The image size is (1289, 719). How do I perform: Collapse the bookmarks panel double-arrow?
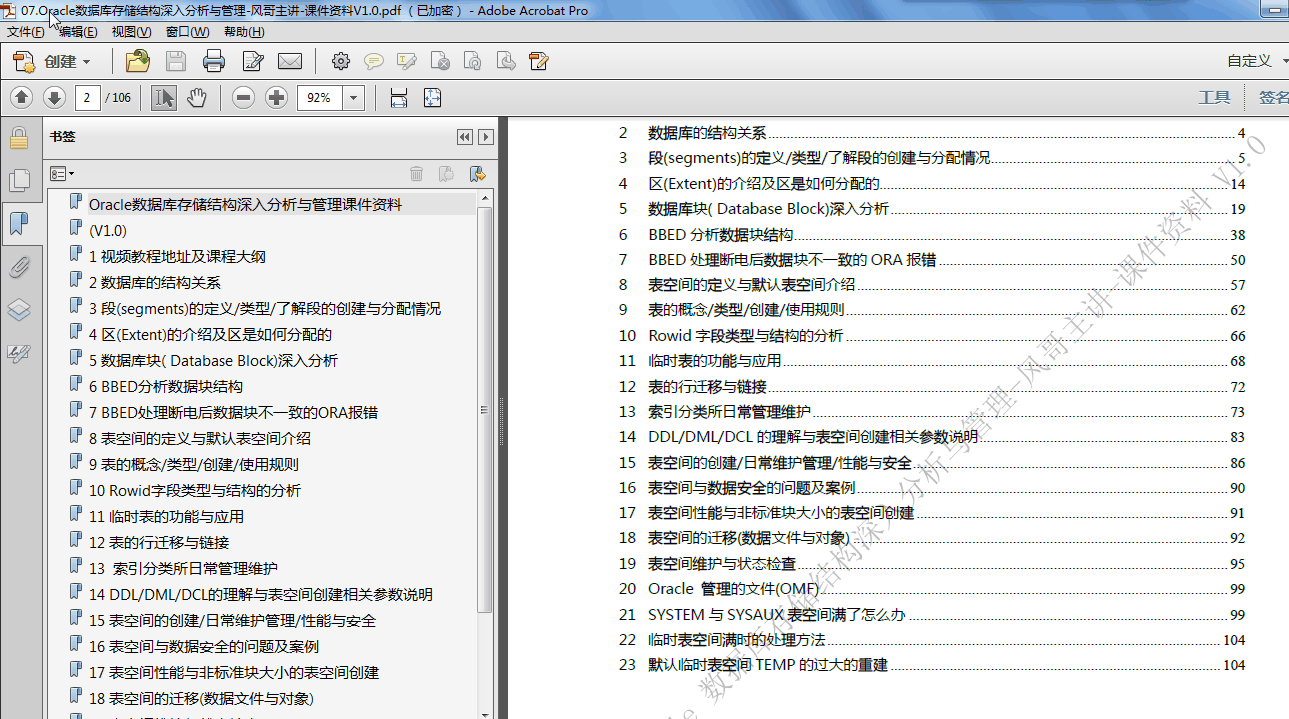[464, 137]
